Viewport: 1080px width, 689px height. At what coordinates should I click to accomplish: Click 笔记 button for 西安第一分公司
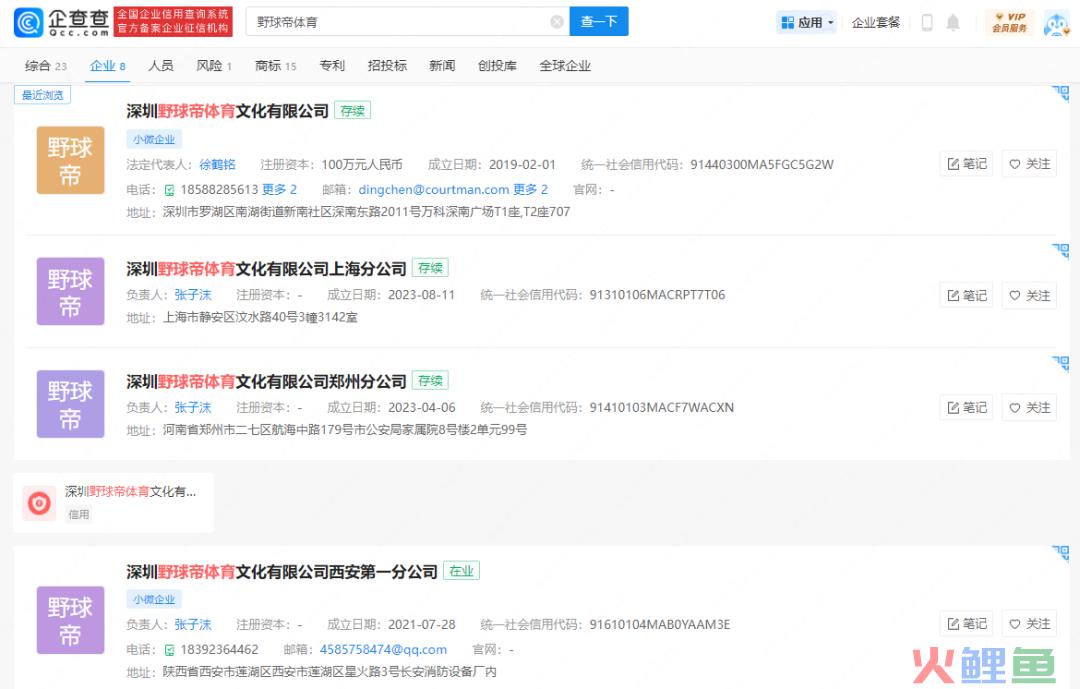[966, 624]
